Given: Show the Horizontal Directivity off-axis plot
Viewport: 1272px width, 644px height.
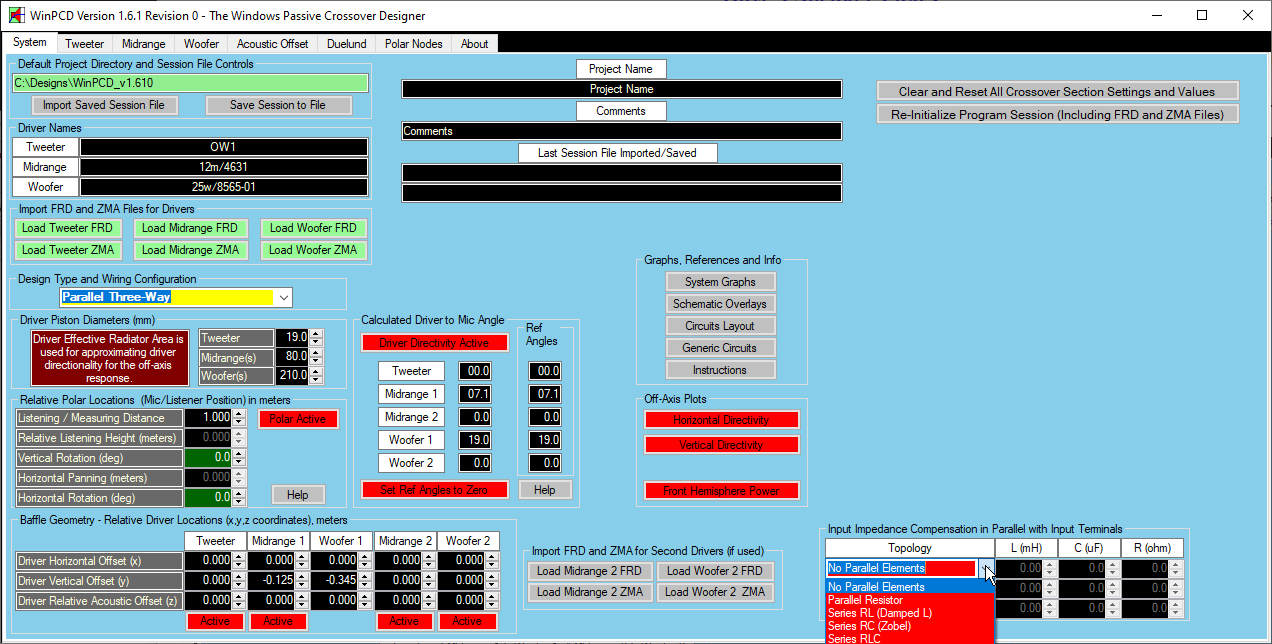Looking at the screenshot, I should pyautogui.click(x=721, y=420).
